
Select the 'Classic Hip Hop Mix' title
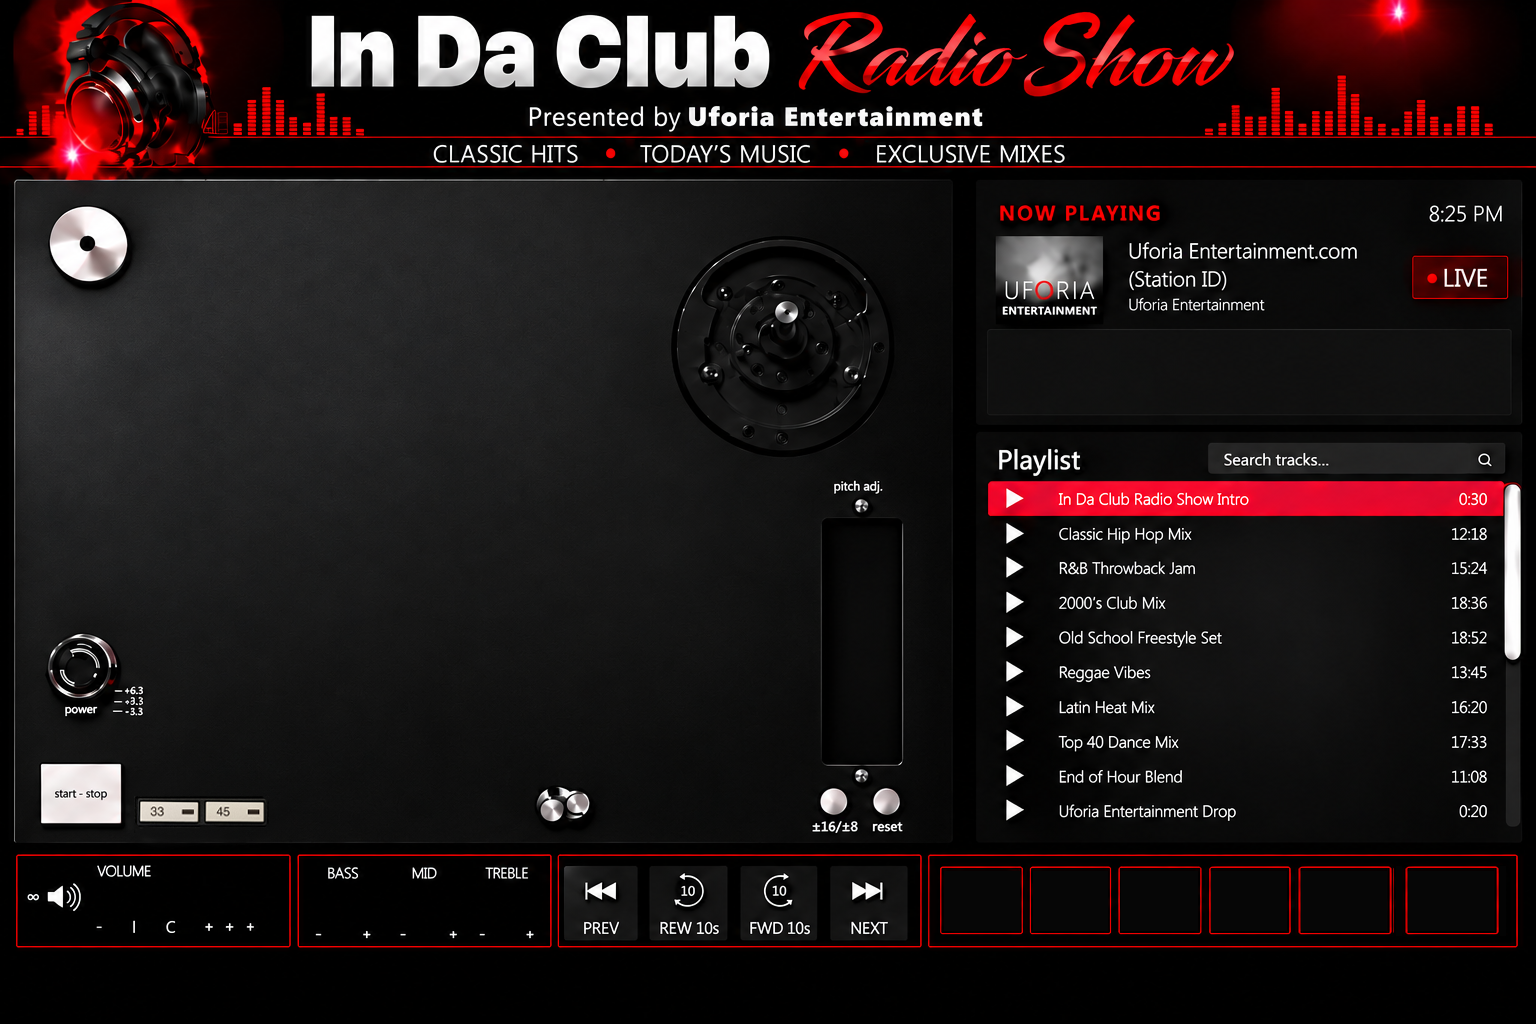(x=1125, y=534)
